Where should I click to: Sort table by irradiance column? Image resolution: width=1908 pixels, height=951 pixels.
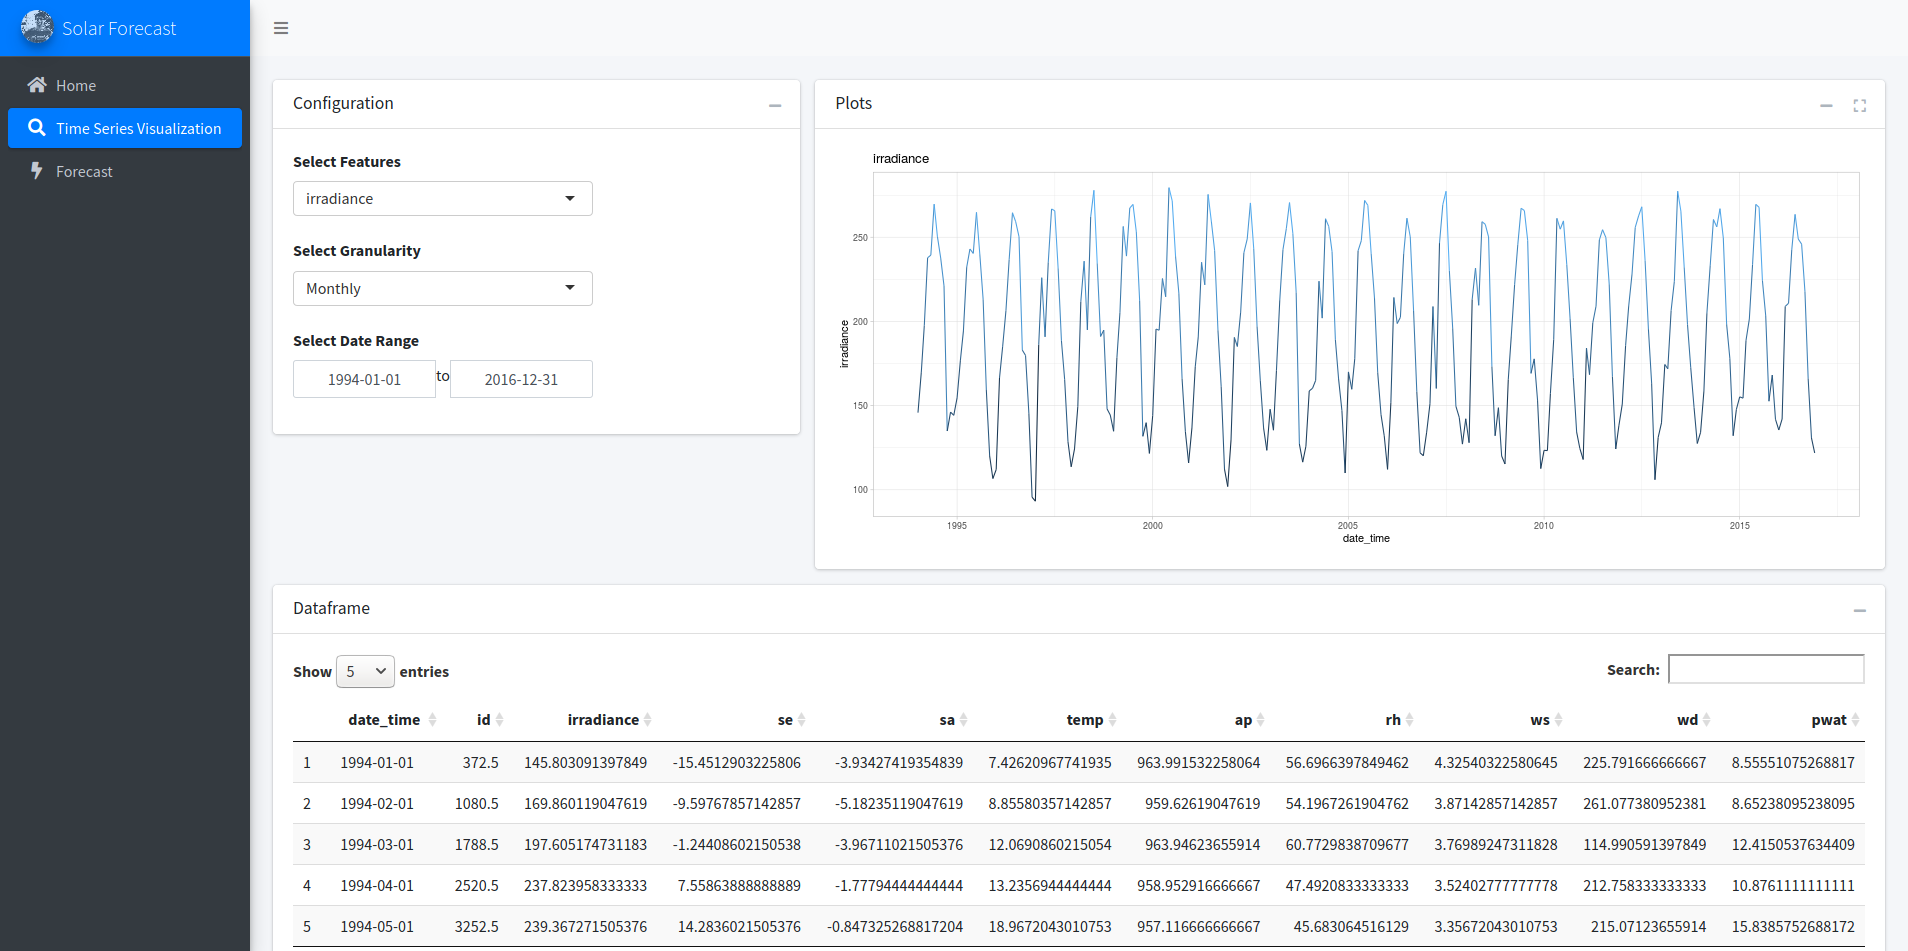coord(609,720)
